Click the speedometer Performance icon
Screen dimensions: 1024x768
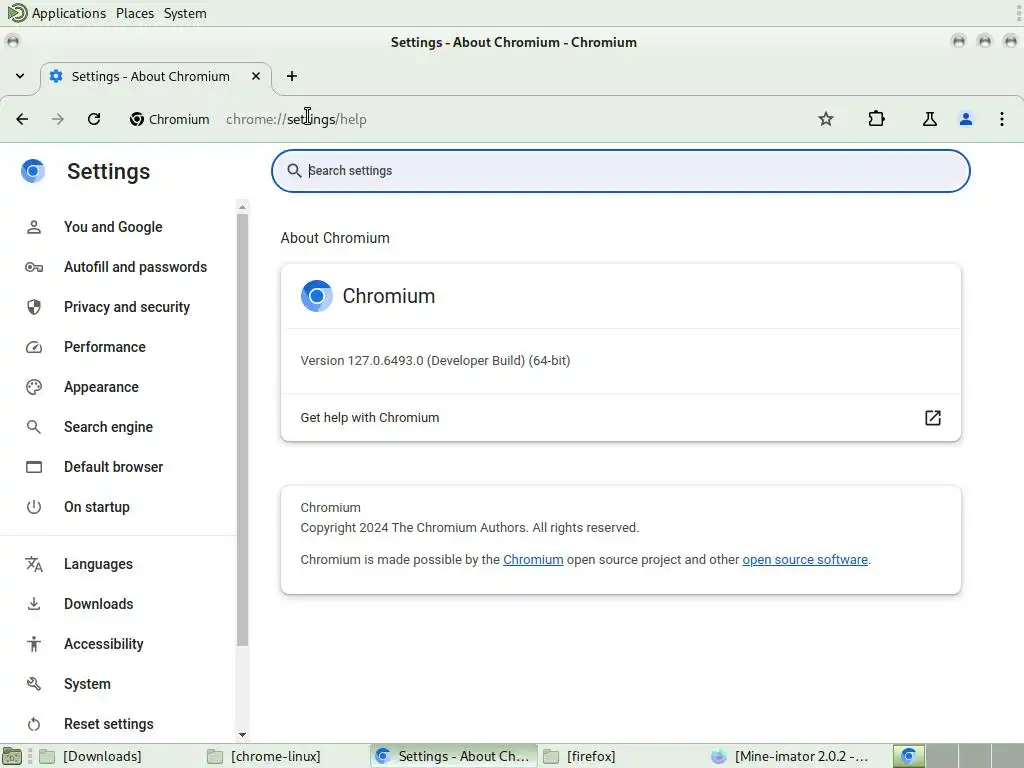[x=34, y=347]
